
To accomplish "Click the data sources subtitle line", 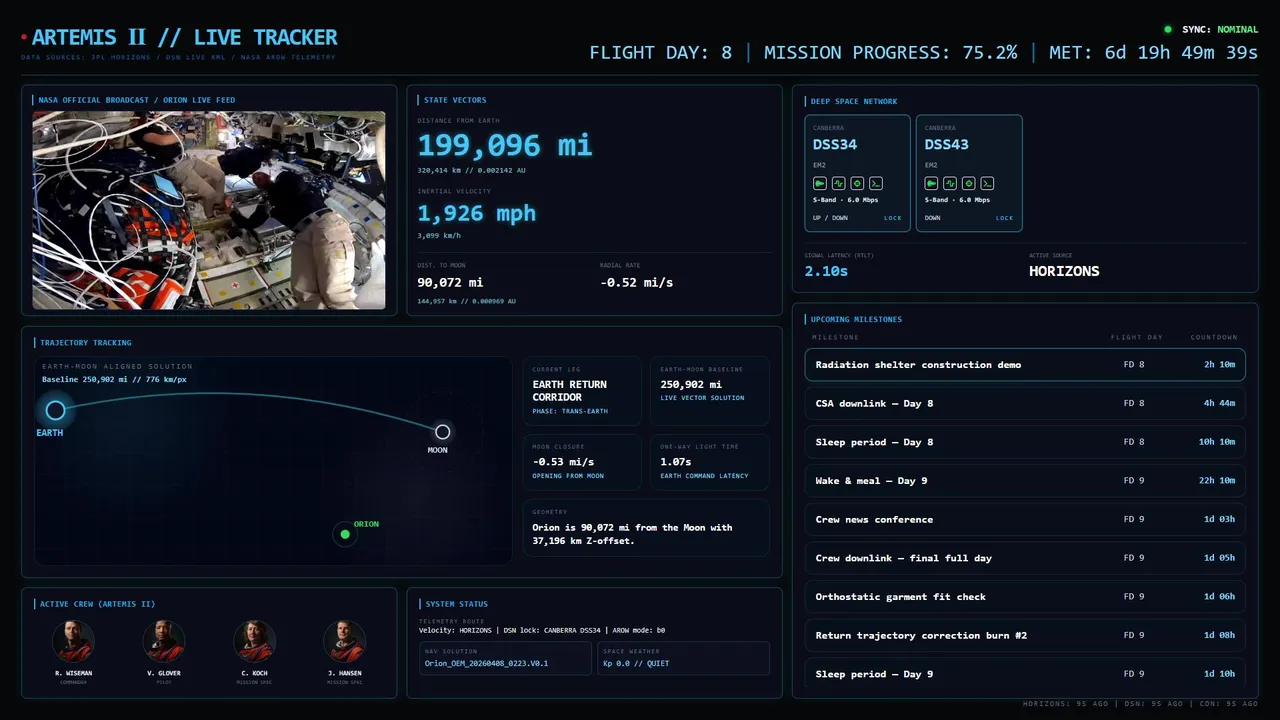I will 178,58.
